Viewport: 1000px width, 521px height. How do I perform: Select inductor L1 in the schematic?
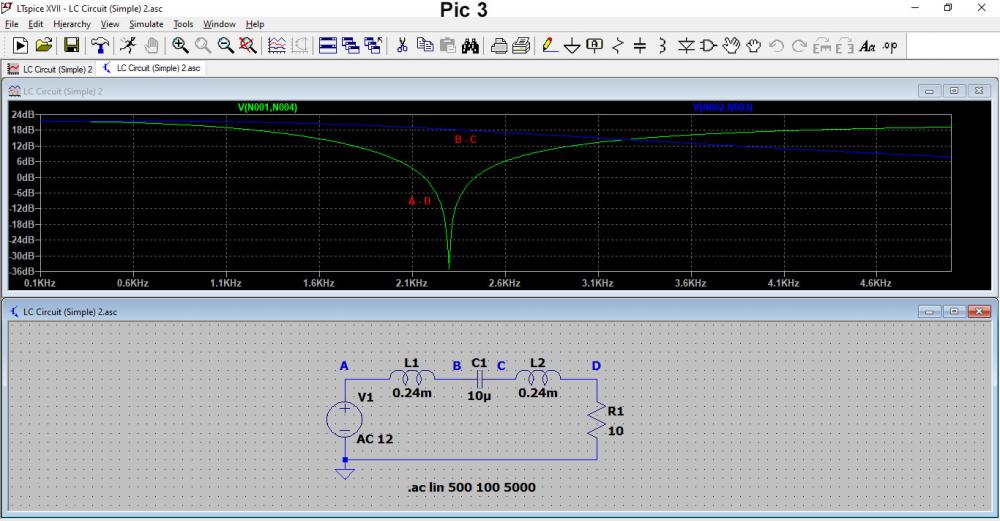412,376
